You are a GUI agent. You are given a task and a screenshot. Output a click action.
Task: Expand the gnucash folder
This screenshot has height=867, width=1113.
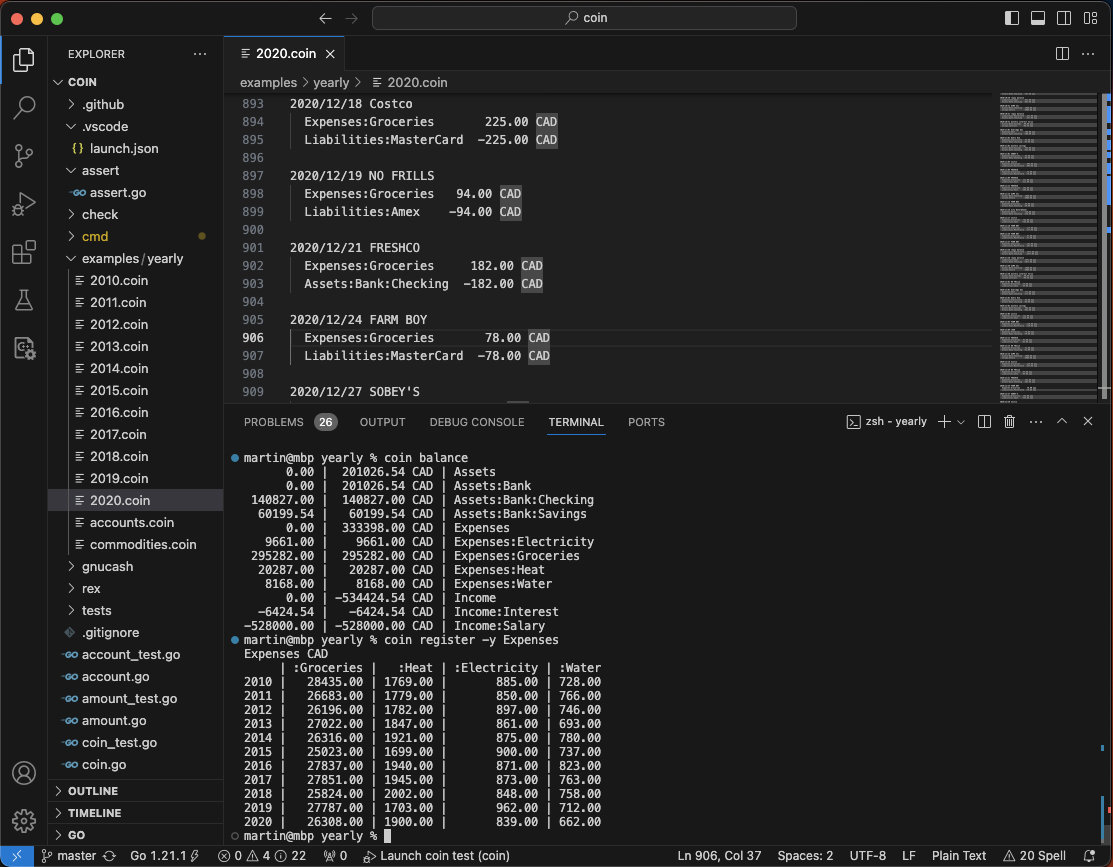tap(107, 566)
